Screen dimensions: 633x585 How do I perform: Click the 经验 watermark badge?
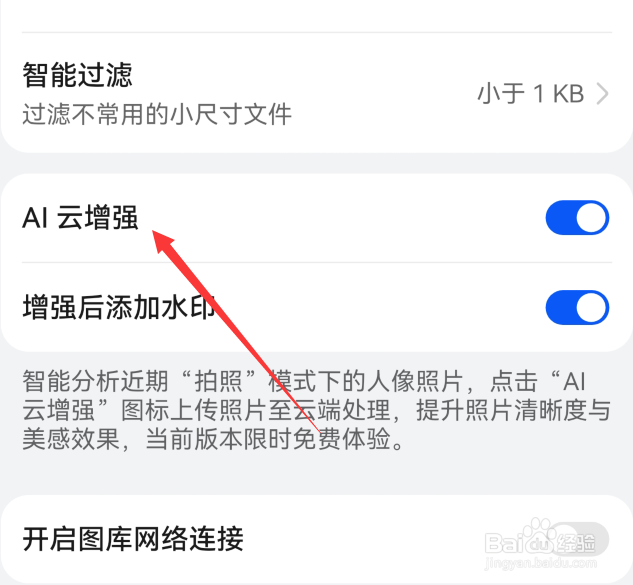click(576, 543)
